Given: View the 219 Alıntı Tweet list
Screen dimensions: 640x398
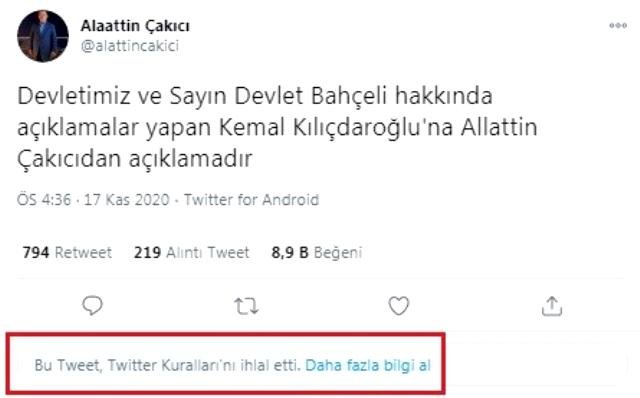Looking at the screenshot, I should point(191,252).
